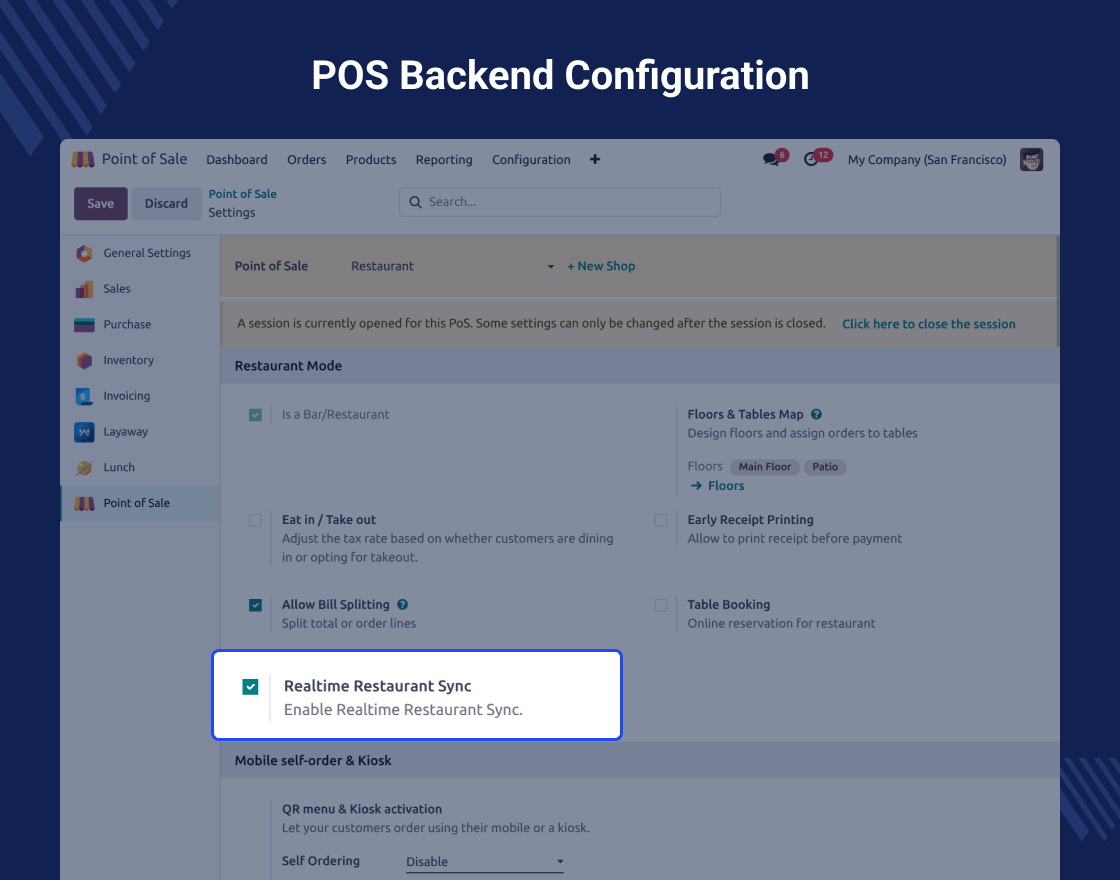1120x880 pixels.
Task: Select the Inventory sidebar icon
Action: point(85,360)
